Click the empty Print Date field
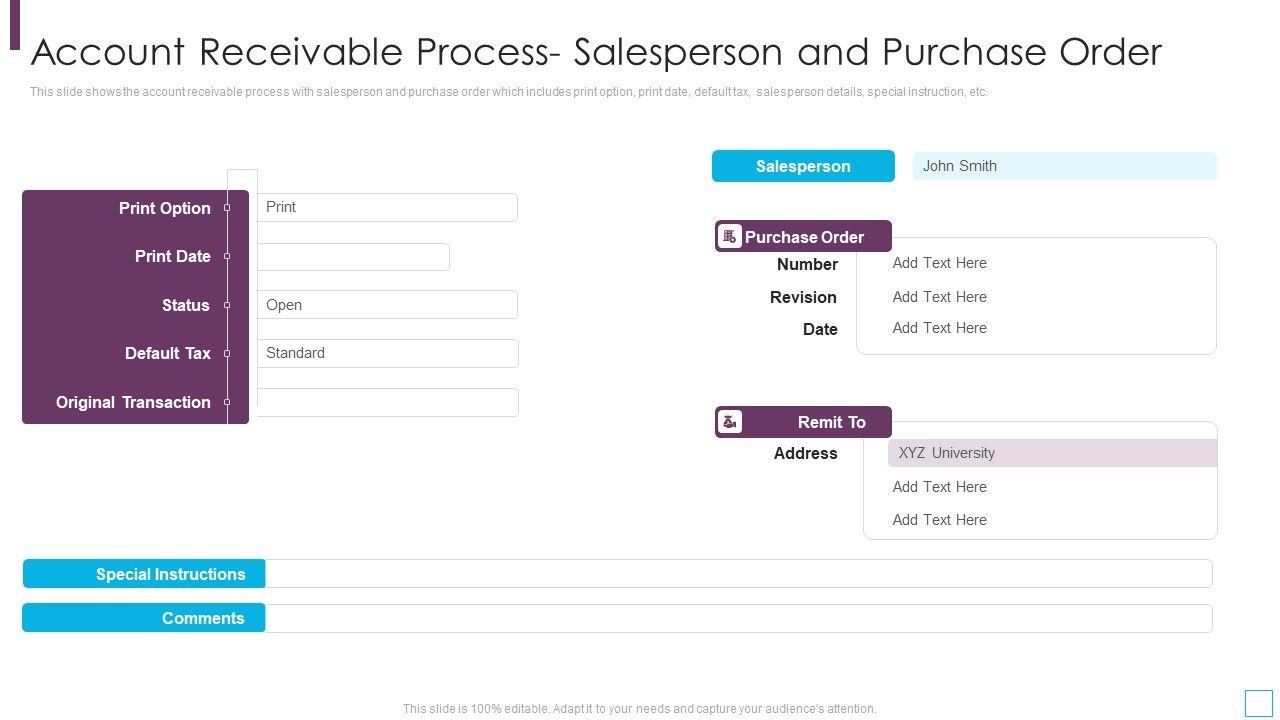Image resolution: width=1280 pixels, height=720 pixels. 353,257
